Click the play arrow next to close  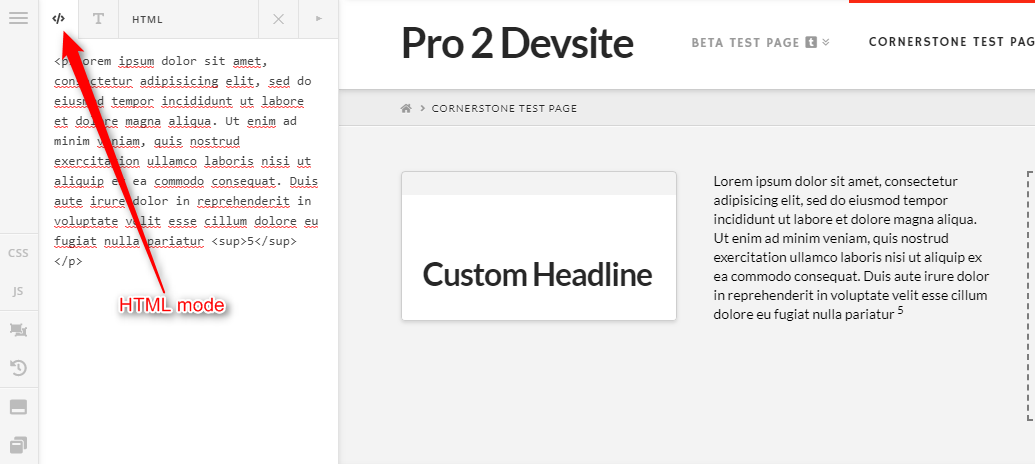tap(319, 19)
